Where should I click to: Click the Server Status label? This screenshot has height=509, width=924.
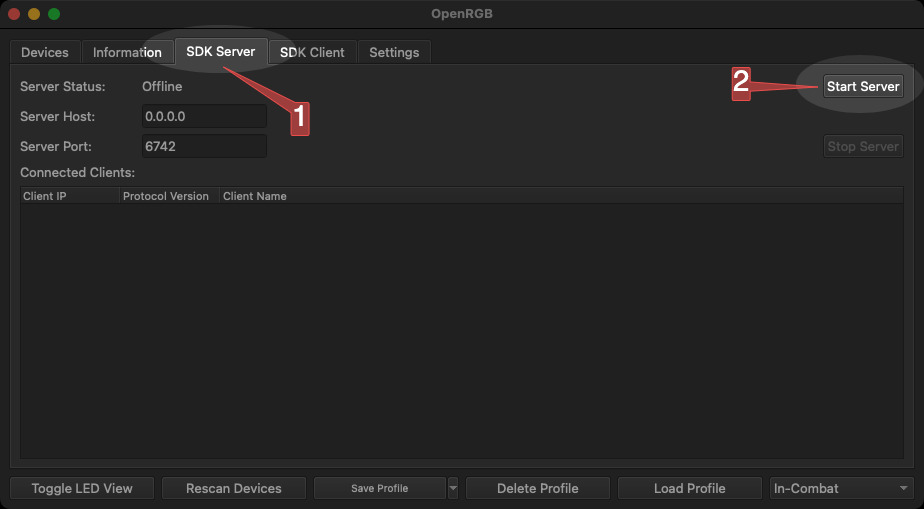pyautogui.click(x=62, y=87)
